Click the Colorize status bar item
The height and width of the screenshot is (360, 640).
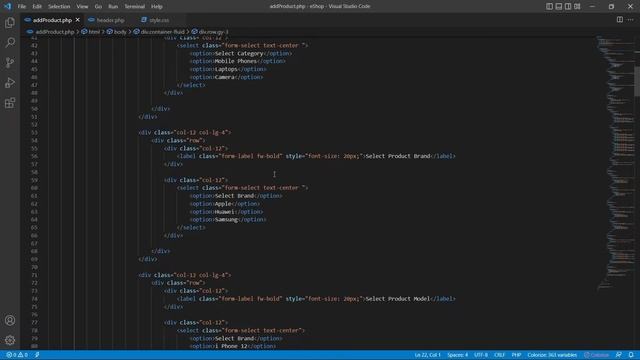[596, 355]
